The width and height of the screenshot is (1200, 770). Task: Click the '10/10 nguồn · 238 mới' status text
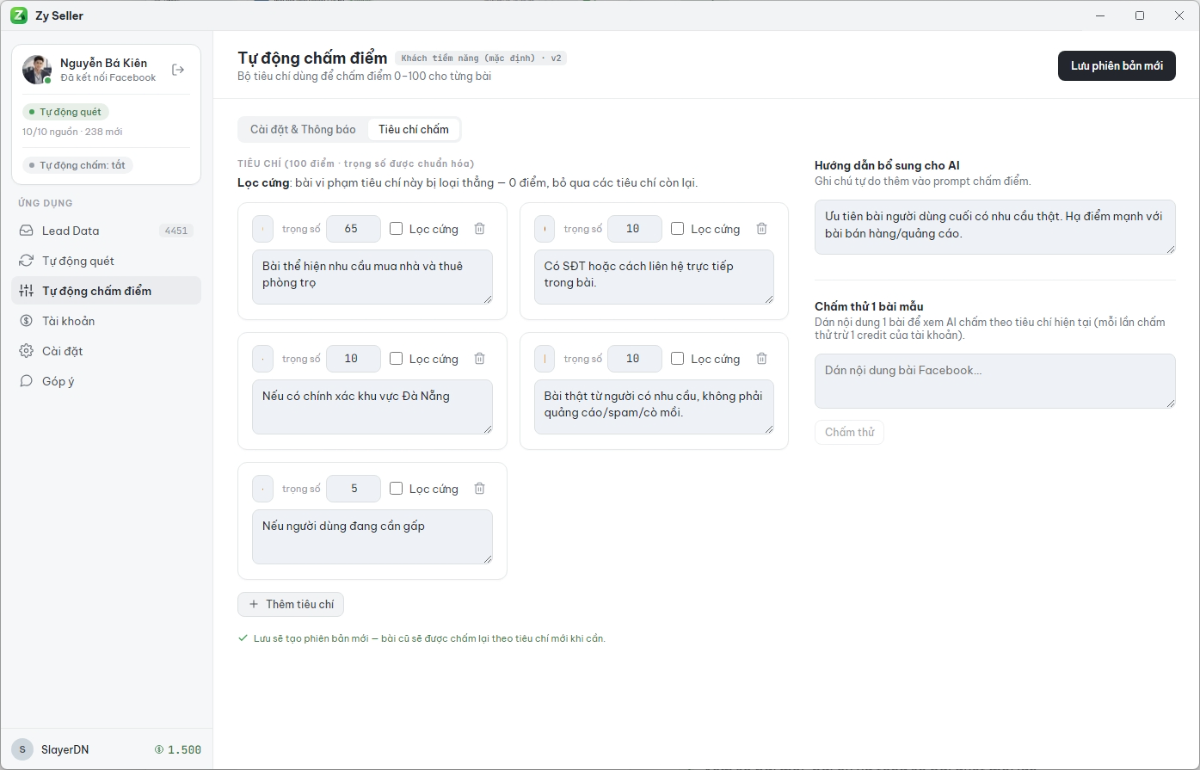coord(73,132)
